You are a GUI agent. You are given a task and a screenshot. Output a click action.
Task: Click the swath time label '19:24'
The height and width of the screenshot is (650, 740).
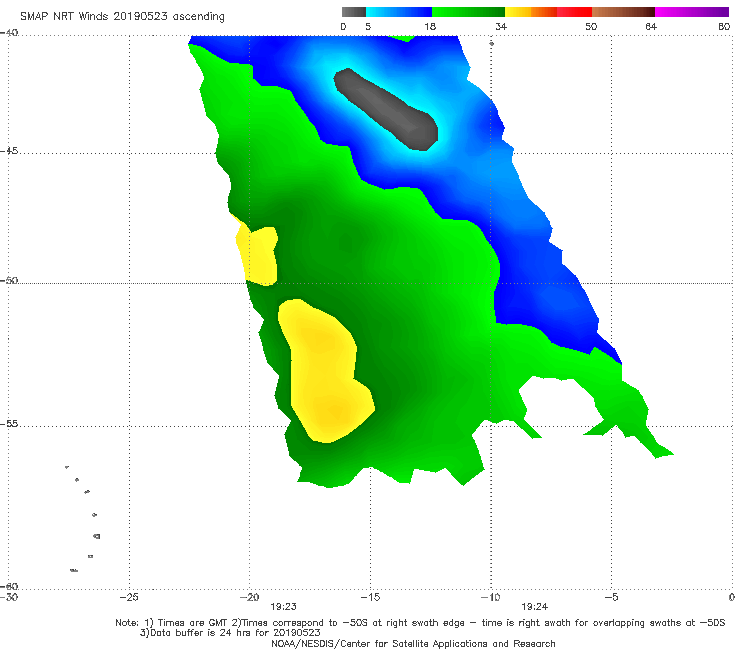534,607
